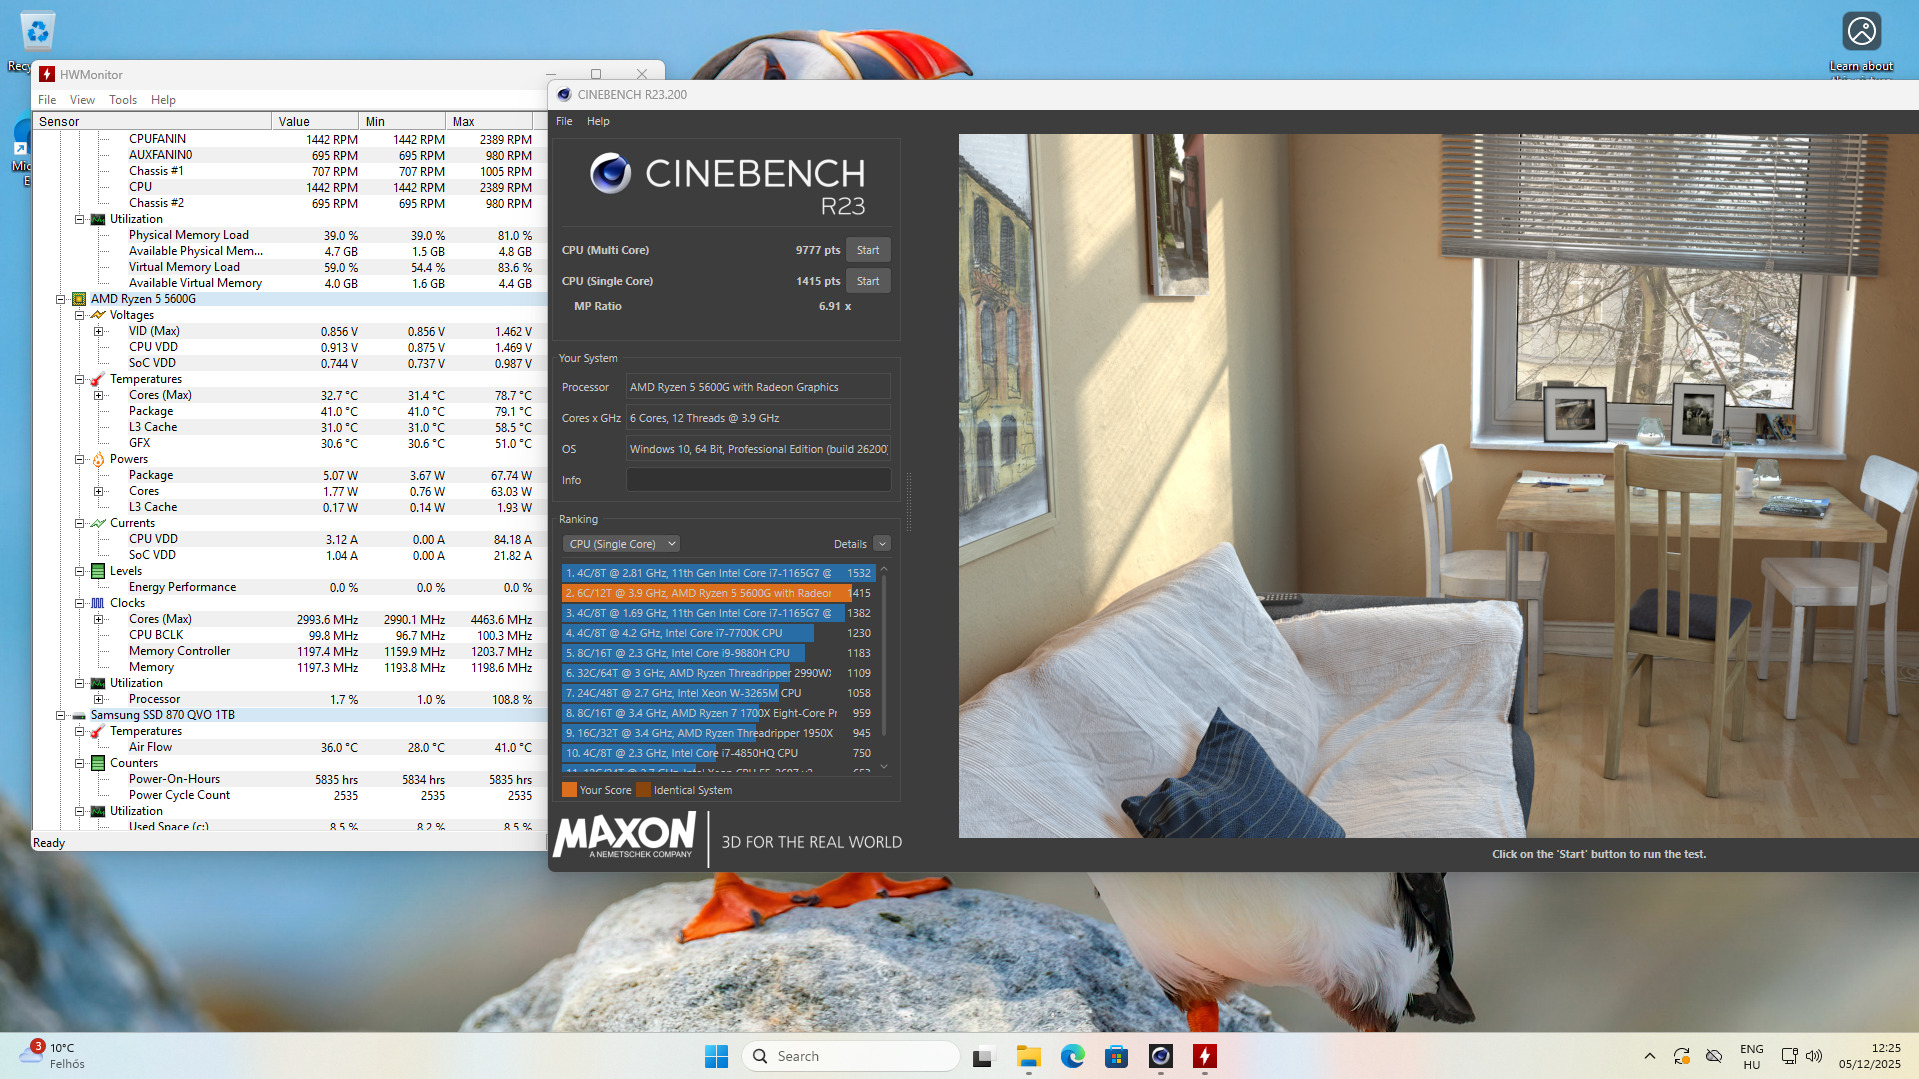Click the sync refresh tray icon
Screen dimensions: 1919x1079
[1682, 1056]
